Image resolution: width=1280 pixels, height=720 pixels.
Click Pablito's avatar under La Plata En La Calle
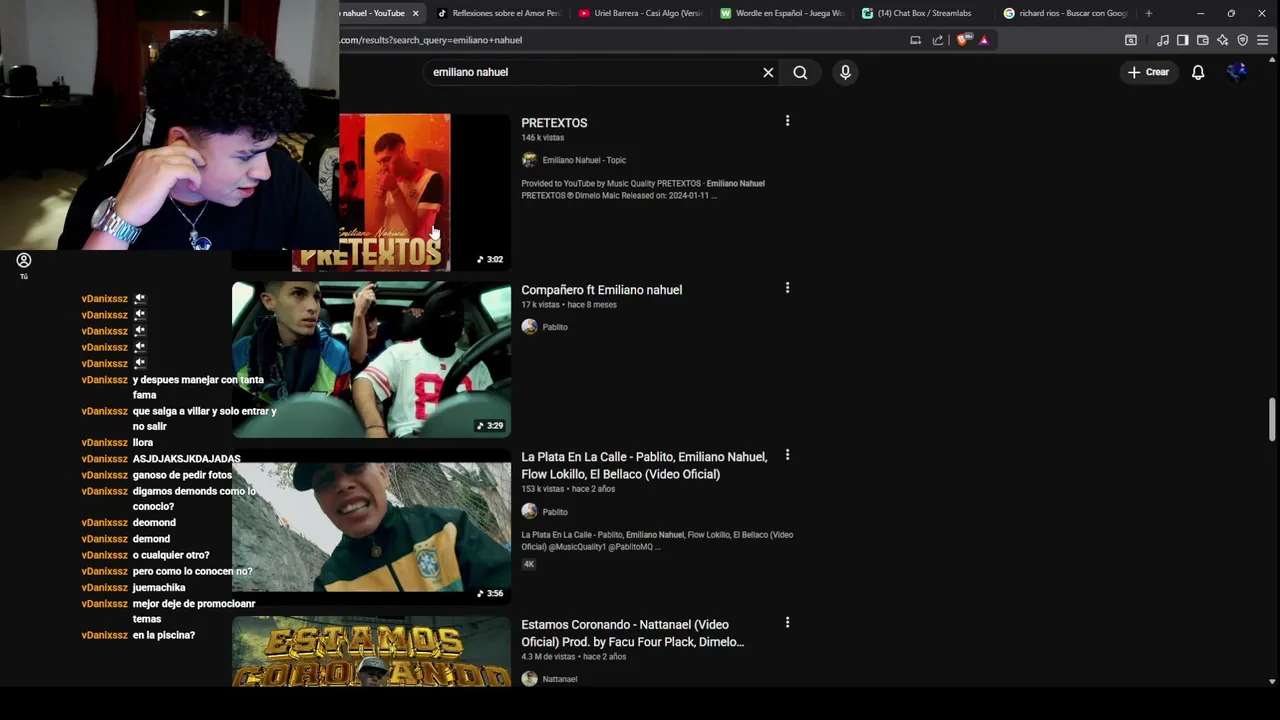tap(529, 512)
